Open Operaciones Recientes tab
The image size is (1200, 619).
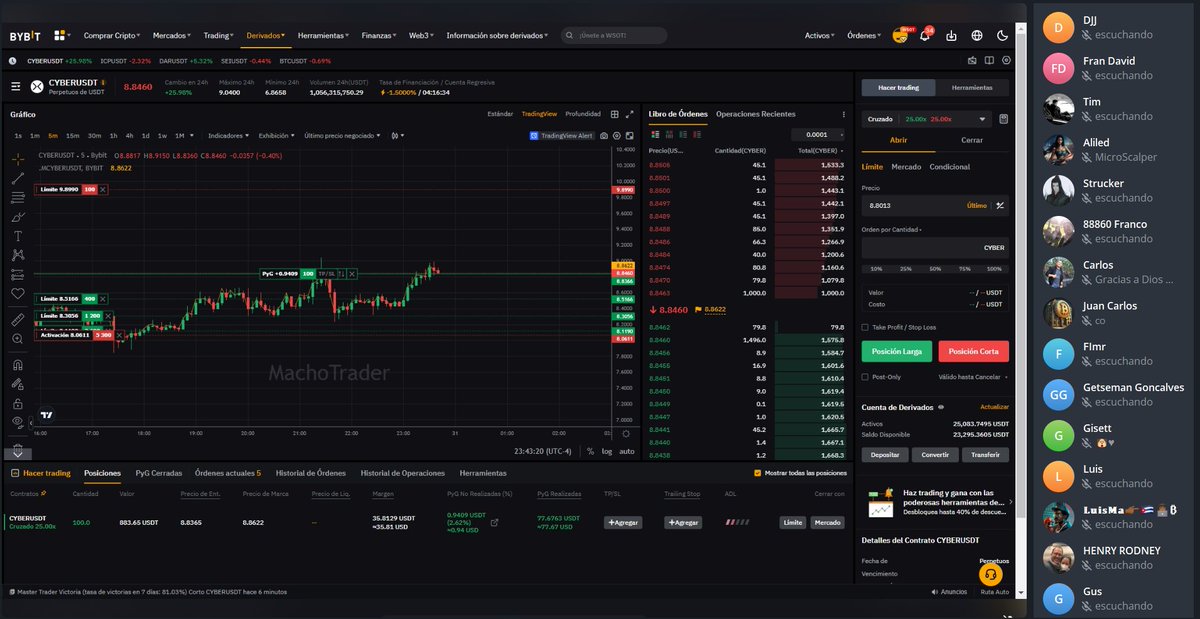click(x=756, y=114)
